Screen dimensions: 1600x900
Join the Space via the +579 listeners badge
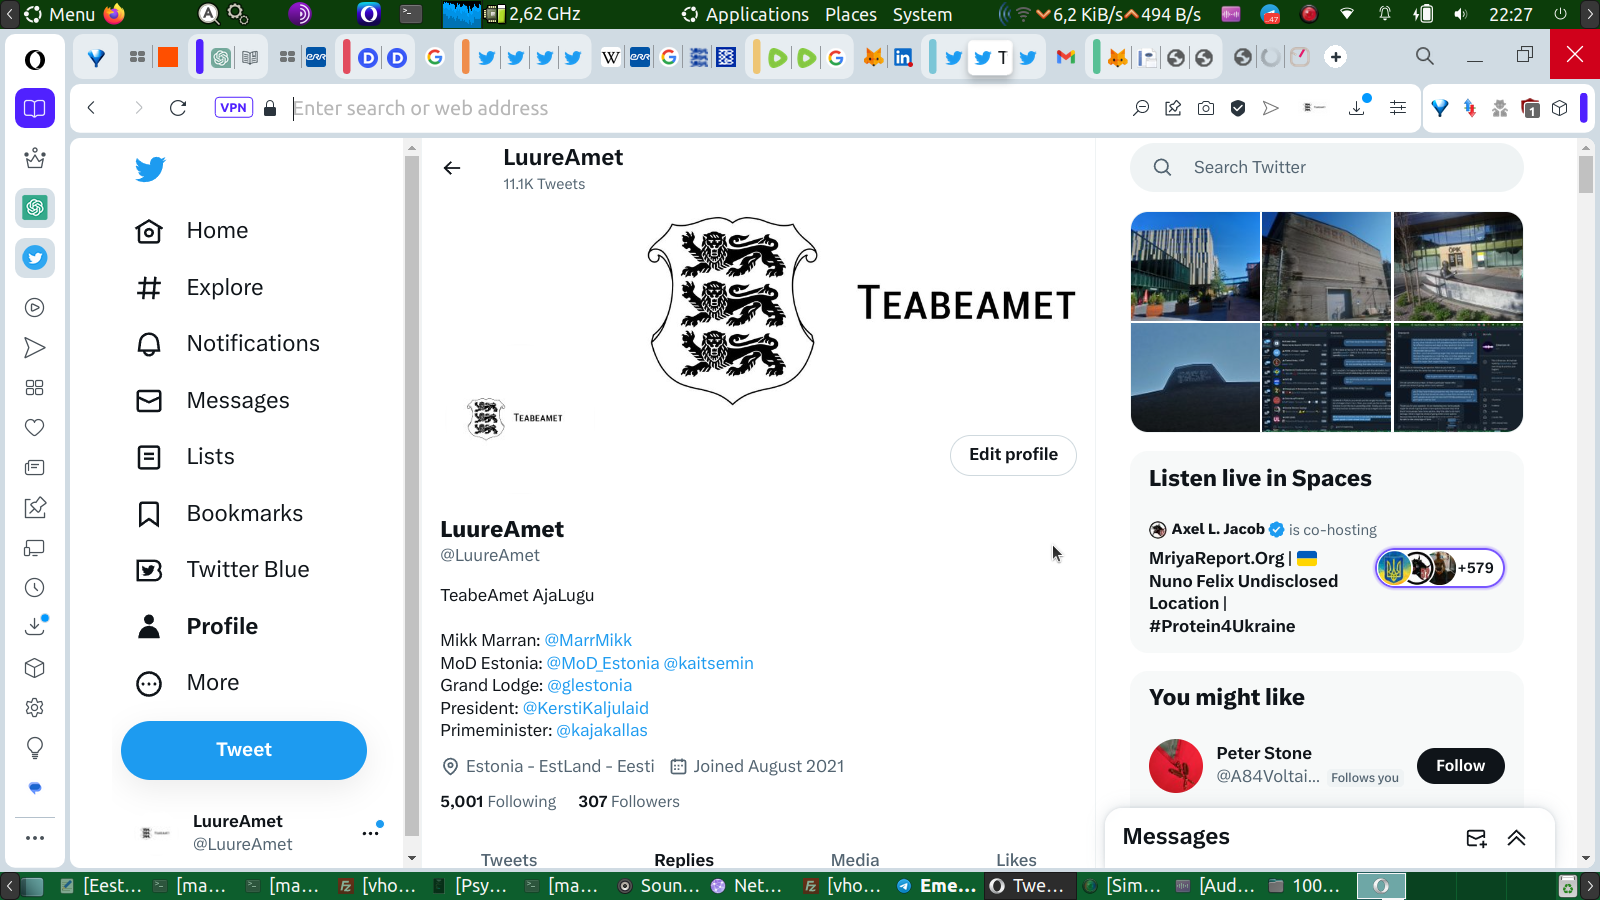1440,568
